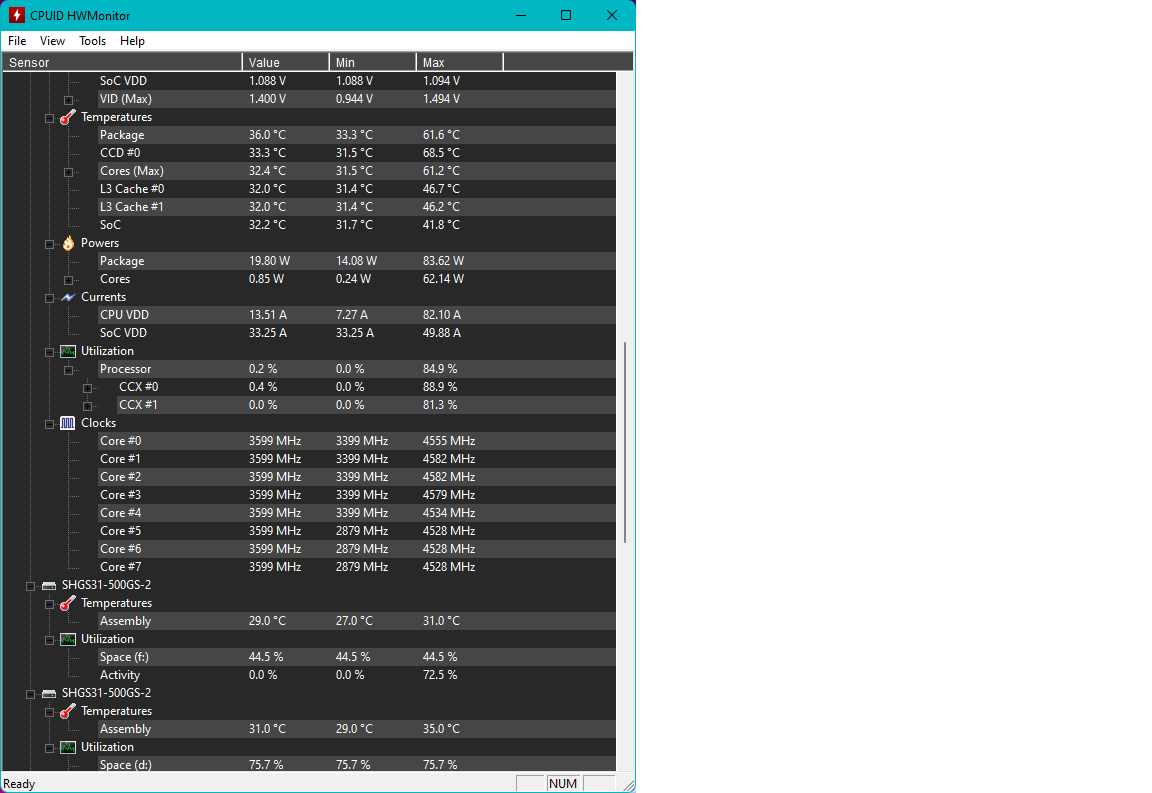This screenshot has height=793, width=1152.
Task: Click the Utilization icon above Space (f:)
Action: click(68, 639)
